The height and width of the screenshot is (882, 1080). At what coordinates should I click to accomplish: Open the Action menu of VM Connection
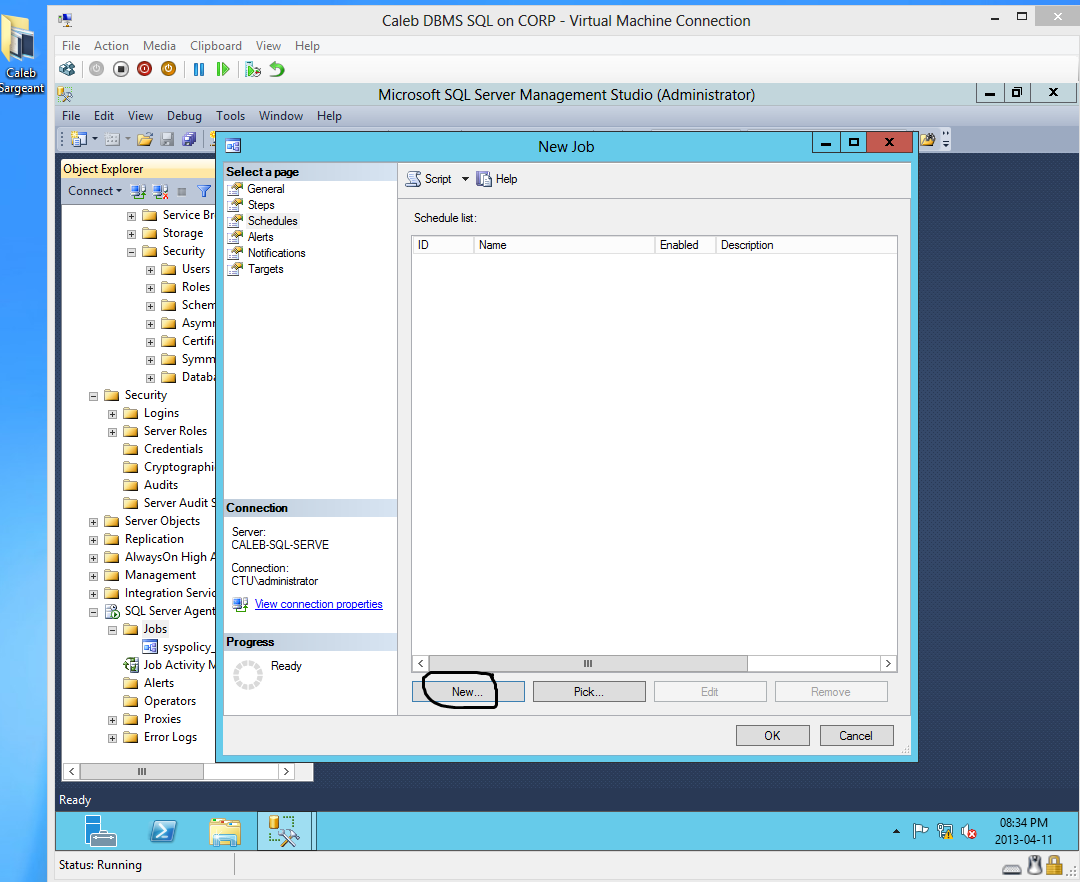(111, 45)
